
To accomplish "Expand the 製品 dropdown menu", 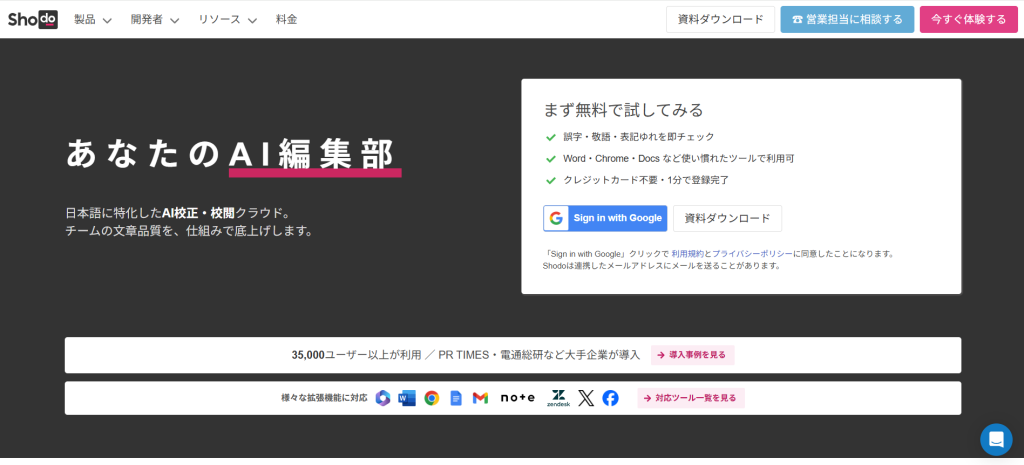I will point(92,19).
